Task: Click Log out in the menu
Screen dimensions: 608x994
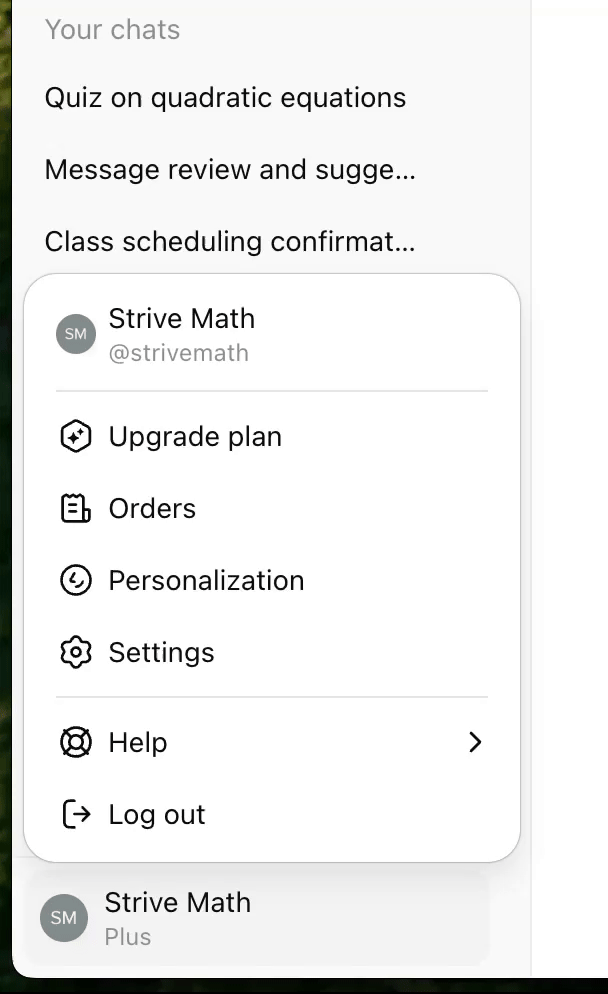Action: coord(156,814)
